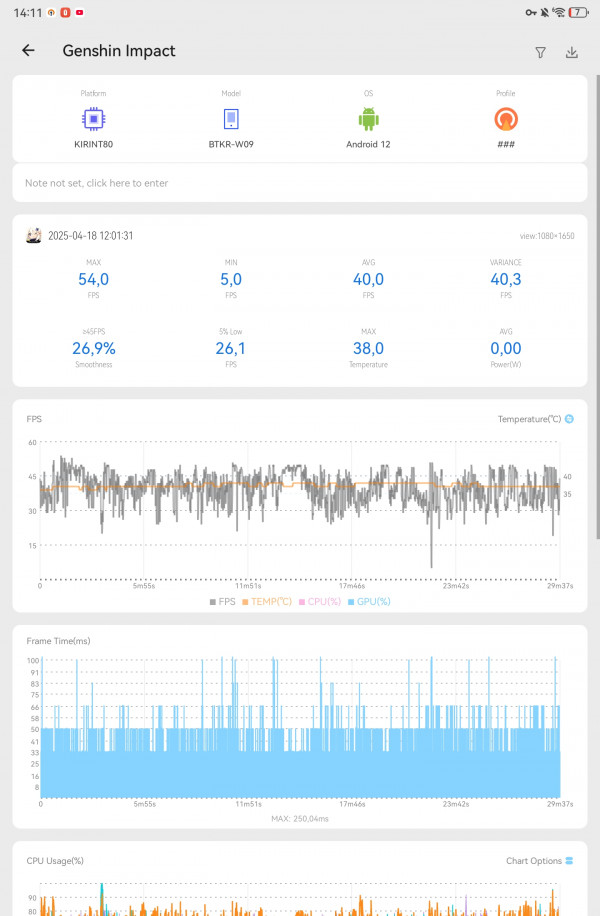Image resolution: width=600 pixels, height=916 pixels.
Task: Click the note field to enter a note
Action: coord(300,183)
